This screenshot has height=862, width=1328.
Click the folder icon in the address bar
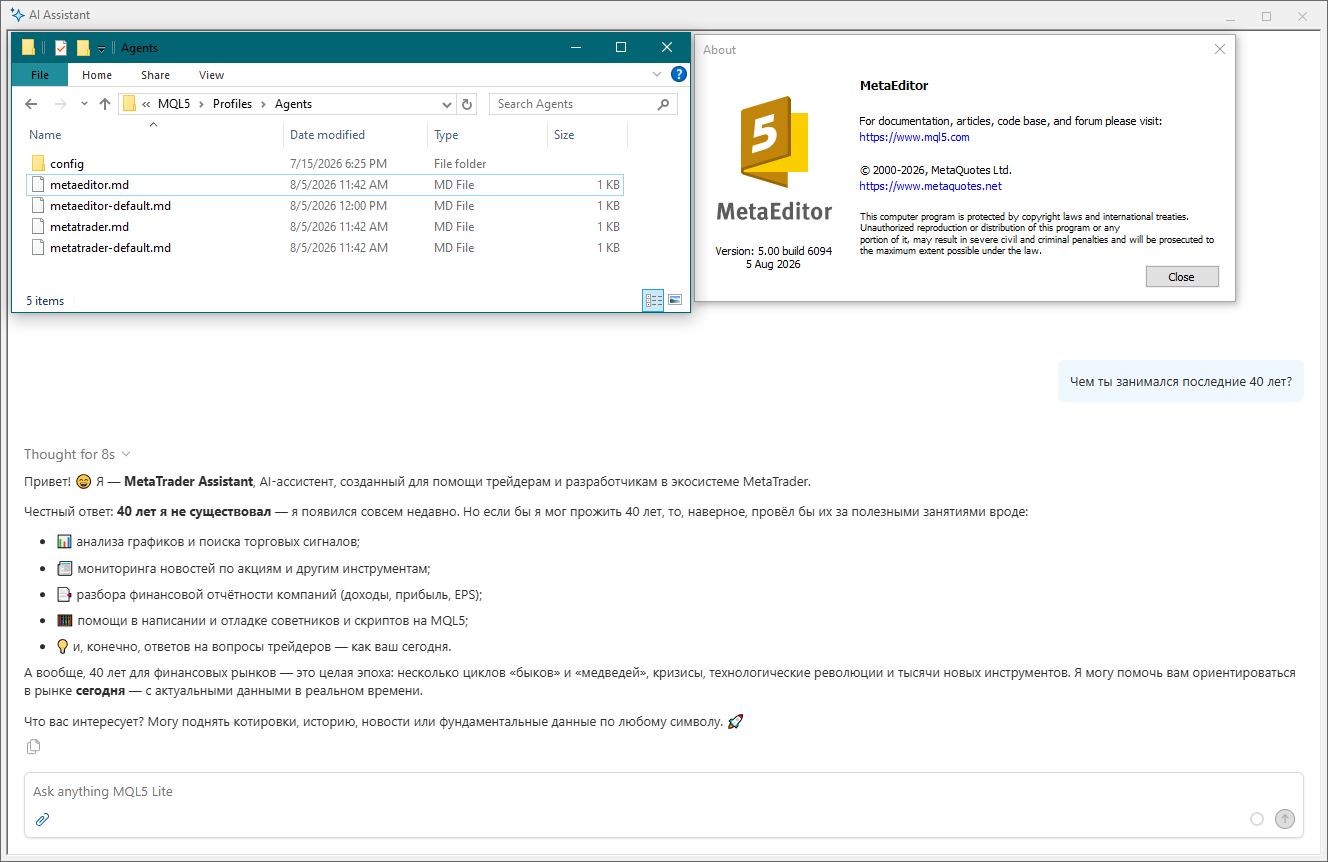point(129,104)
